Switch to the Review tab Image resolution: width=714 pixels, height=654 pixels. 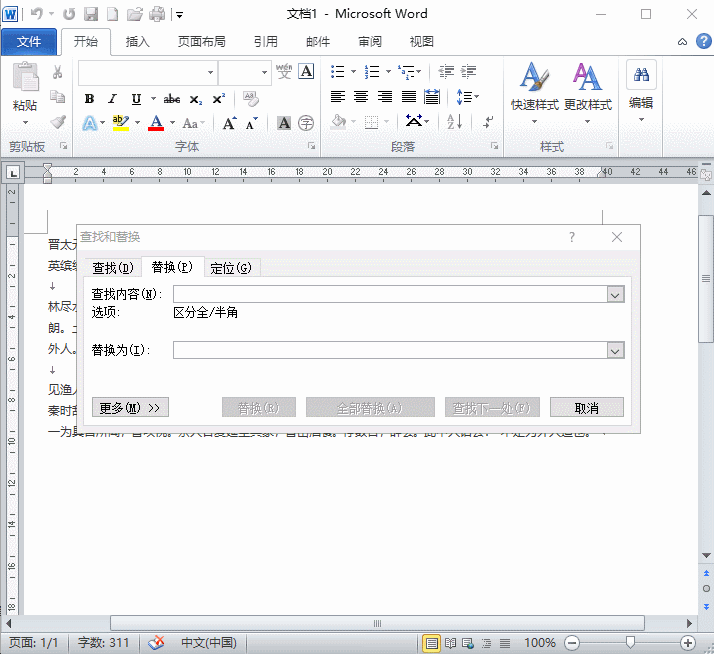tap(370, 42)
